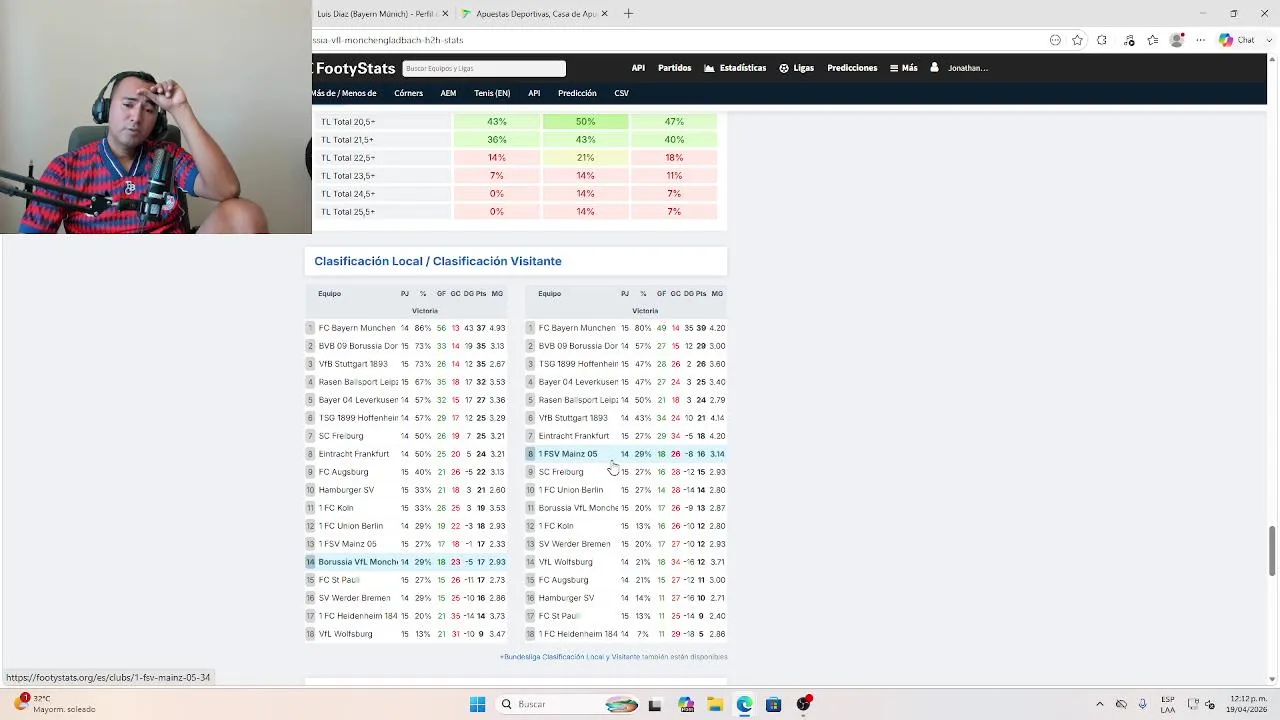
Task: Click the page vertical scrollbar thumb
Action: [x=1272, y=551]
